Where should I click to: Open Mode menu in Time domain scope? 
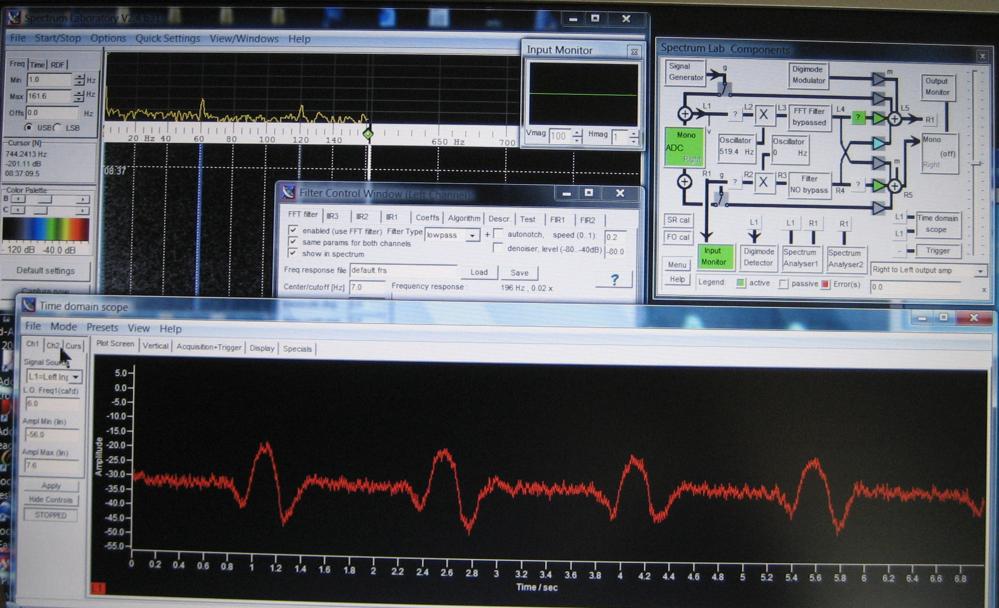click(63, 326)
